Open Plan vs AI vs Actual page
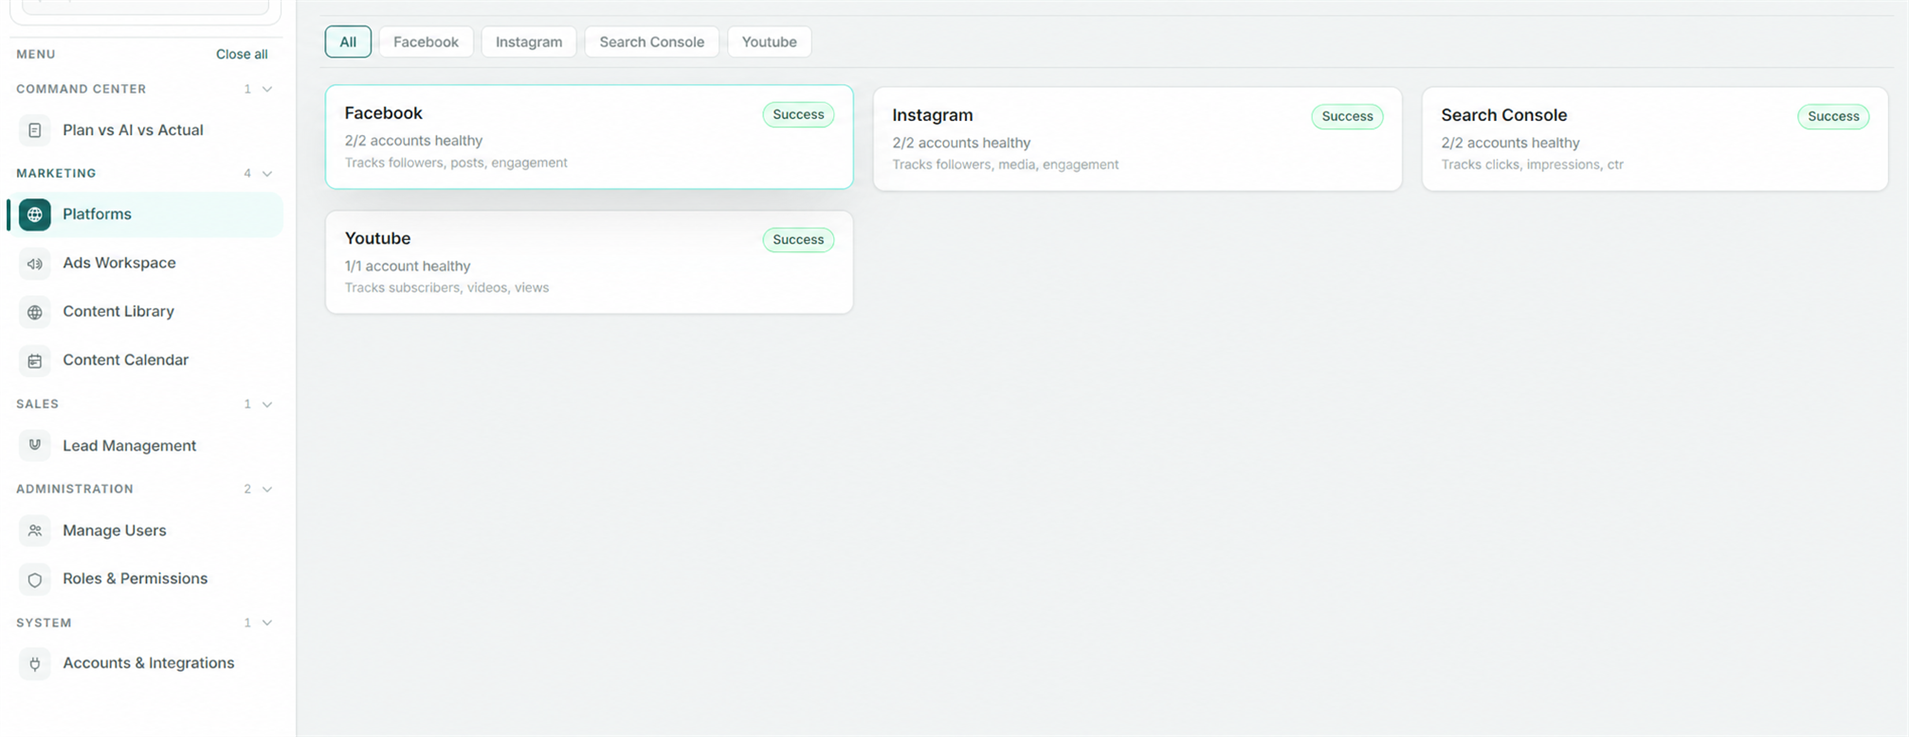Viewport: 1909px width, 737px height. click(133, 130)
